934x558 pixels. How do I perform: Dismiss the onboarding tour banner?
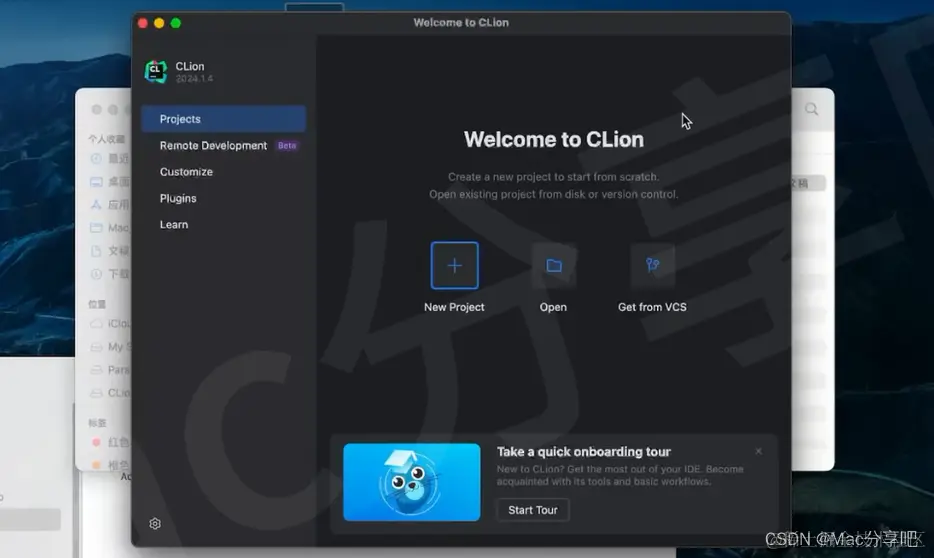coord(758,451)
